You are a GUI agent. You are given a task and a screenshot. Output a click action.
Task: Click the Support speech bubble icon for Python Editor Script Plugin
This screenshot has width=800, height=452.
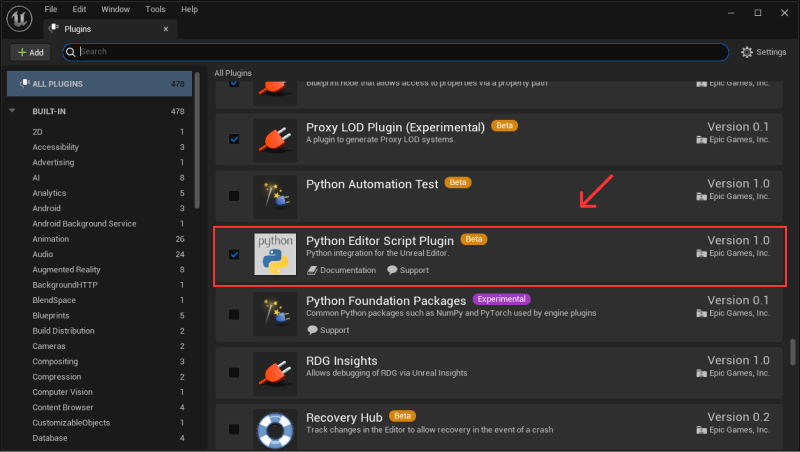[392, 270]
